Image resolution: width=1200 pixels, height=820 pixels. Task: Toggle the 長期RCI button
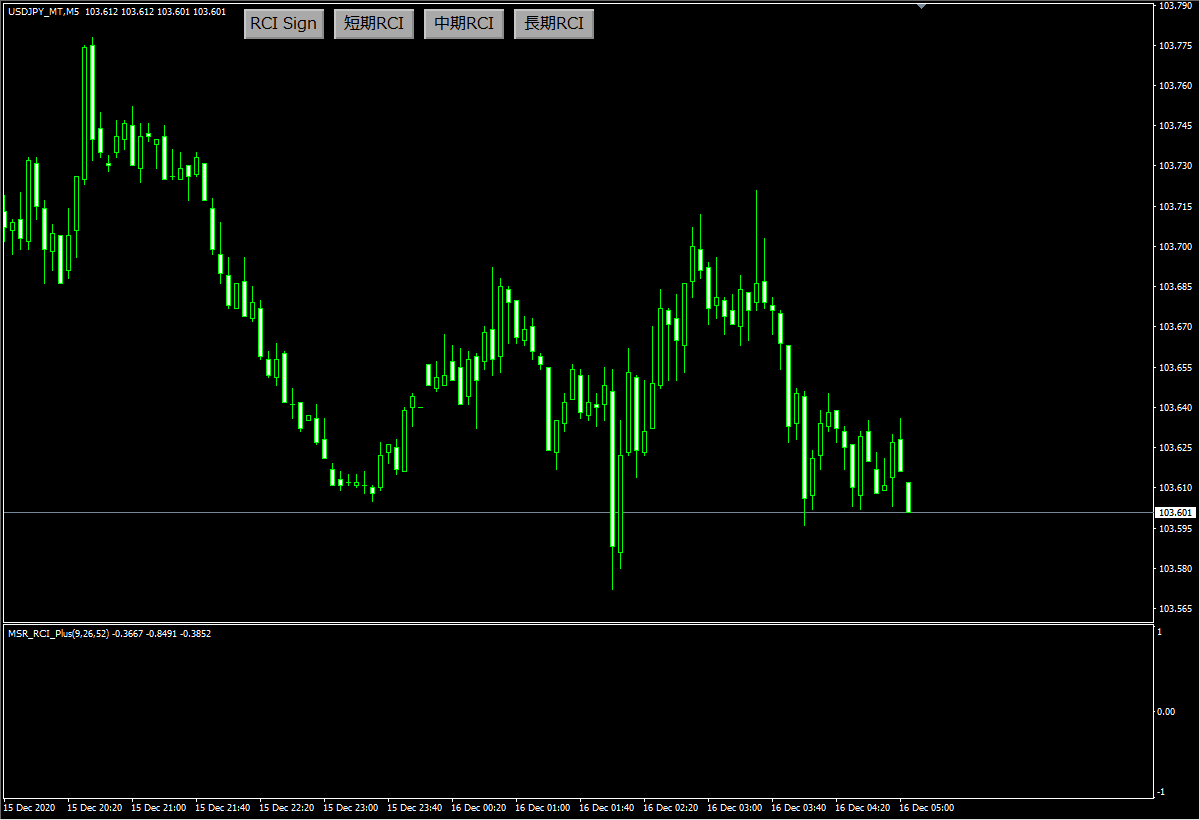click(x=554, y=24)
